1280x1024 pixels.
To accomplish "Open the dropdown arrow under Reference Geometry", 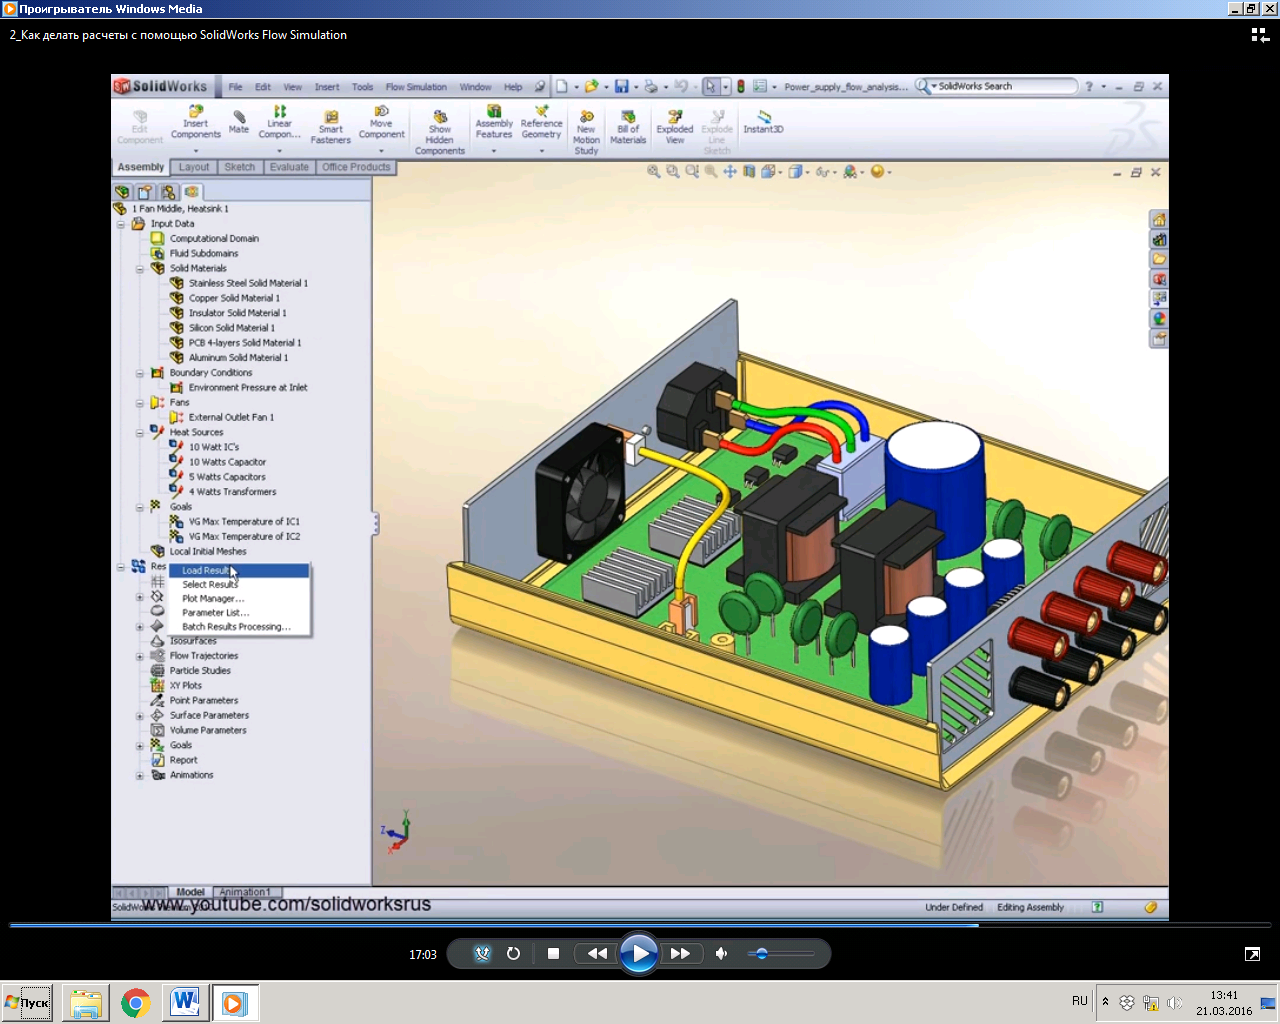I will [542, 151].
